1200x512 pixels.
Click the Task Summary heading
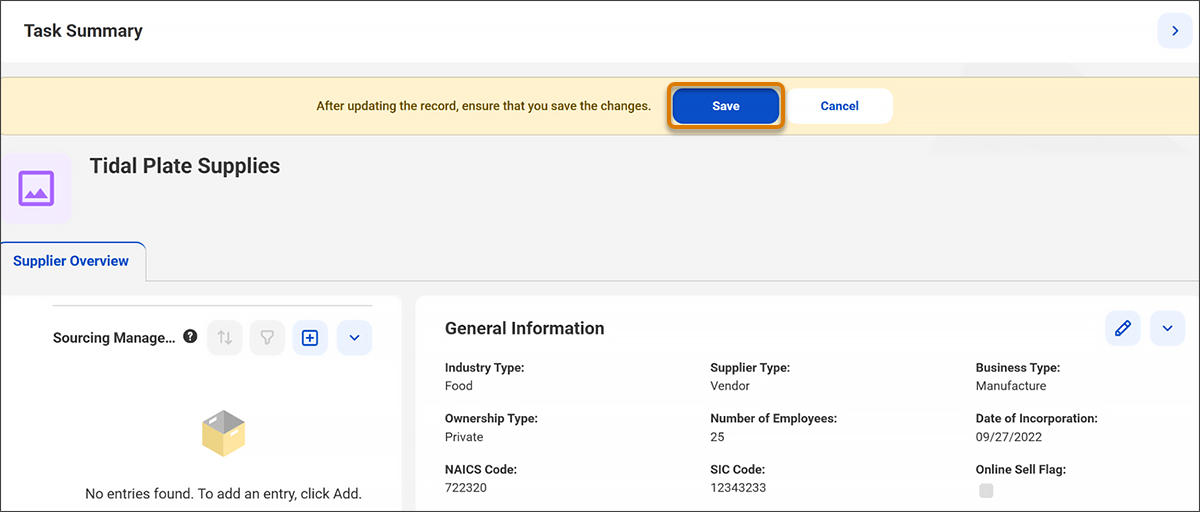coord(83,31)
